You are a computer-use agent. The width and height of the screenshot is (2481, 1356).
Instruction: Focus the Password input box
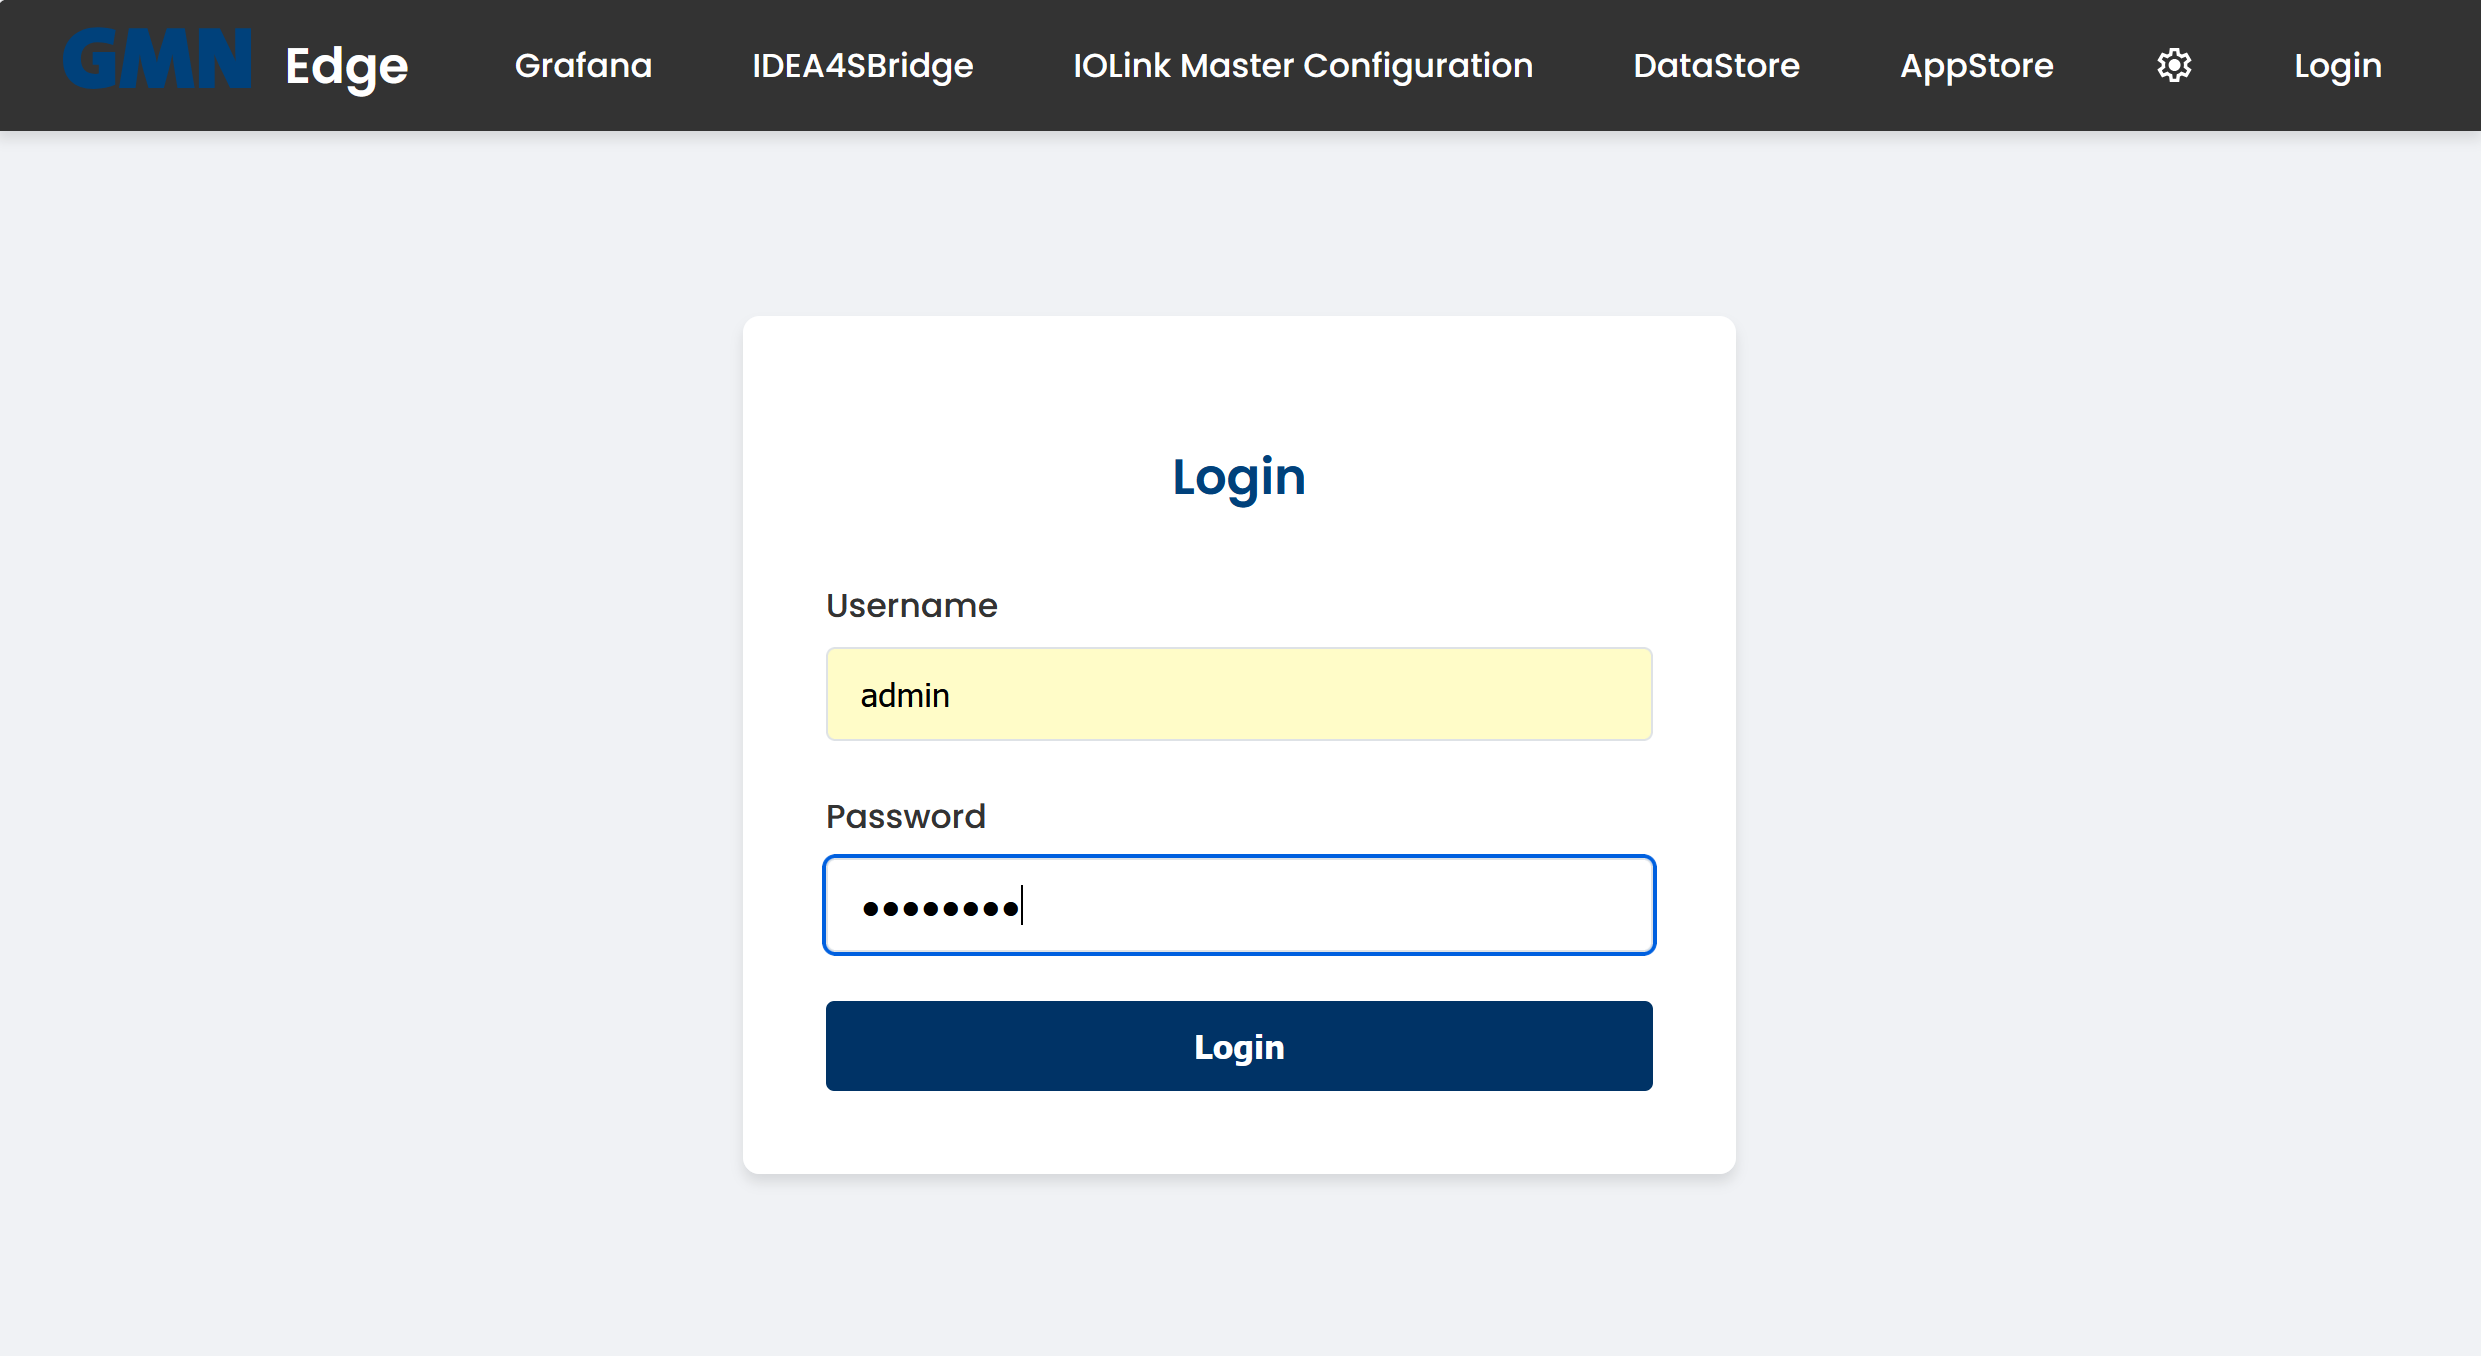pyautogui.click(x=1238, y=904)
